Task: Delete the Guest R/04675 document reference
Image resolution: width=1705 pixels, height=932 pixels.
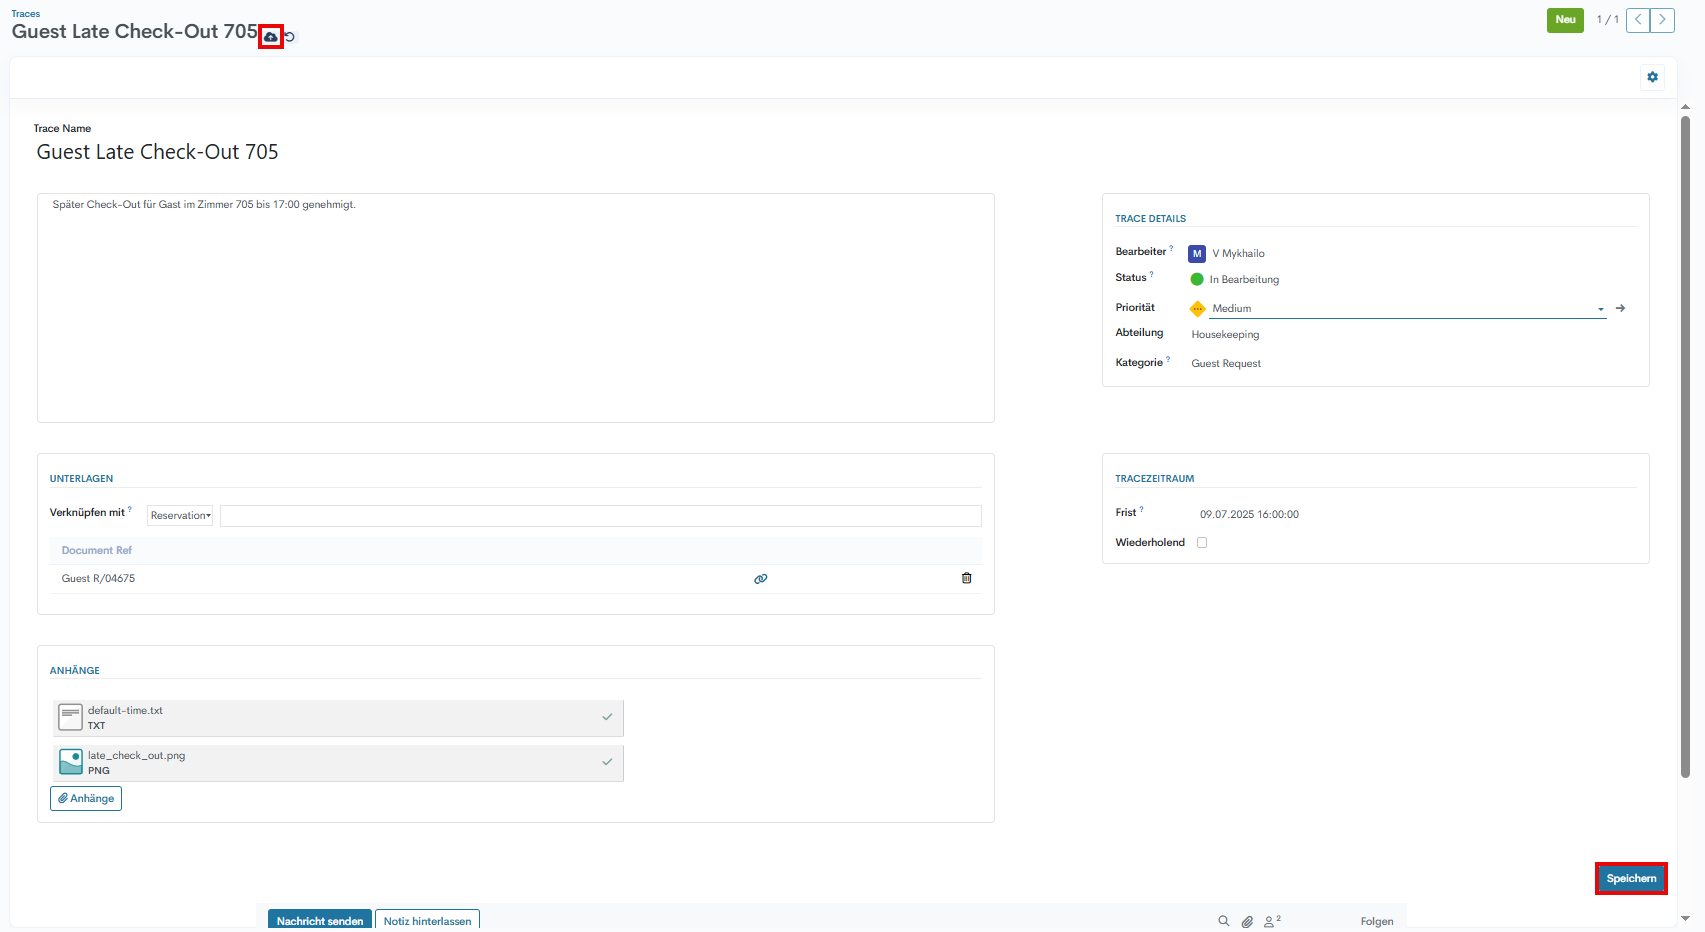Action: 966,578
